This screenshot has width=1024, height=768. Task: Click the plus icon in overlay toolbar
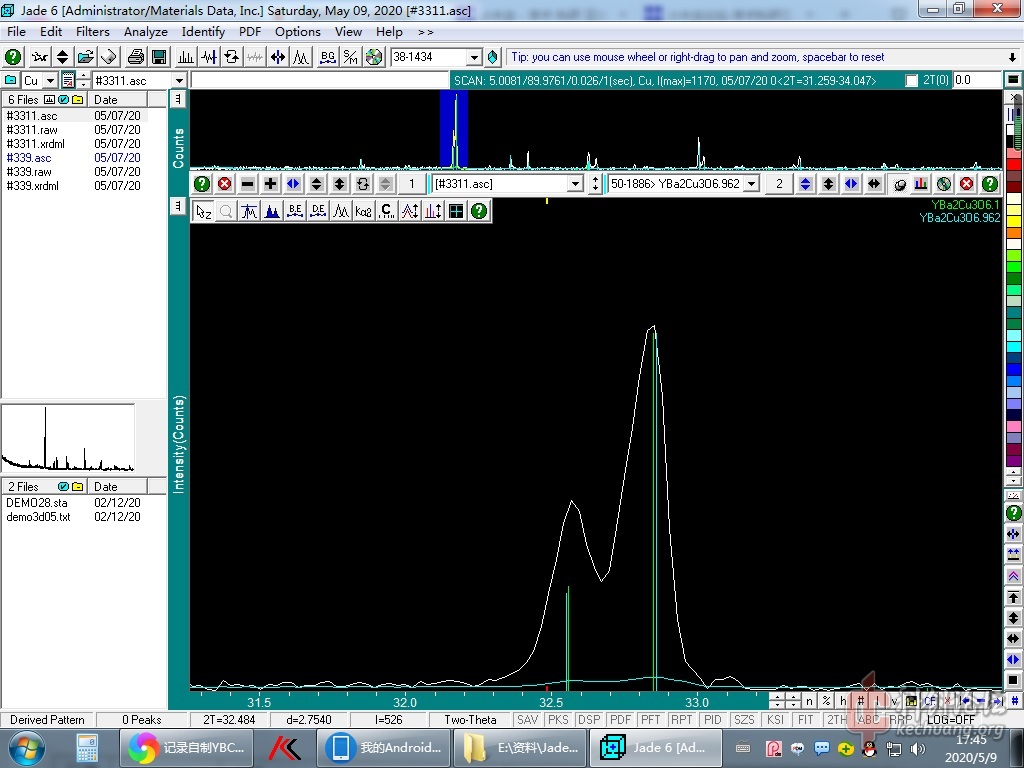270,184
